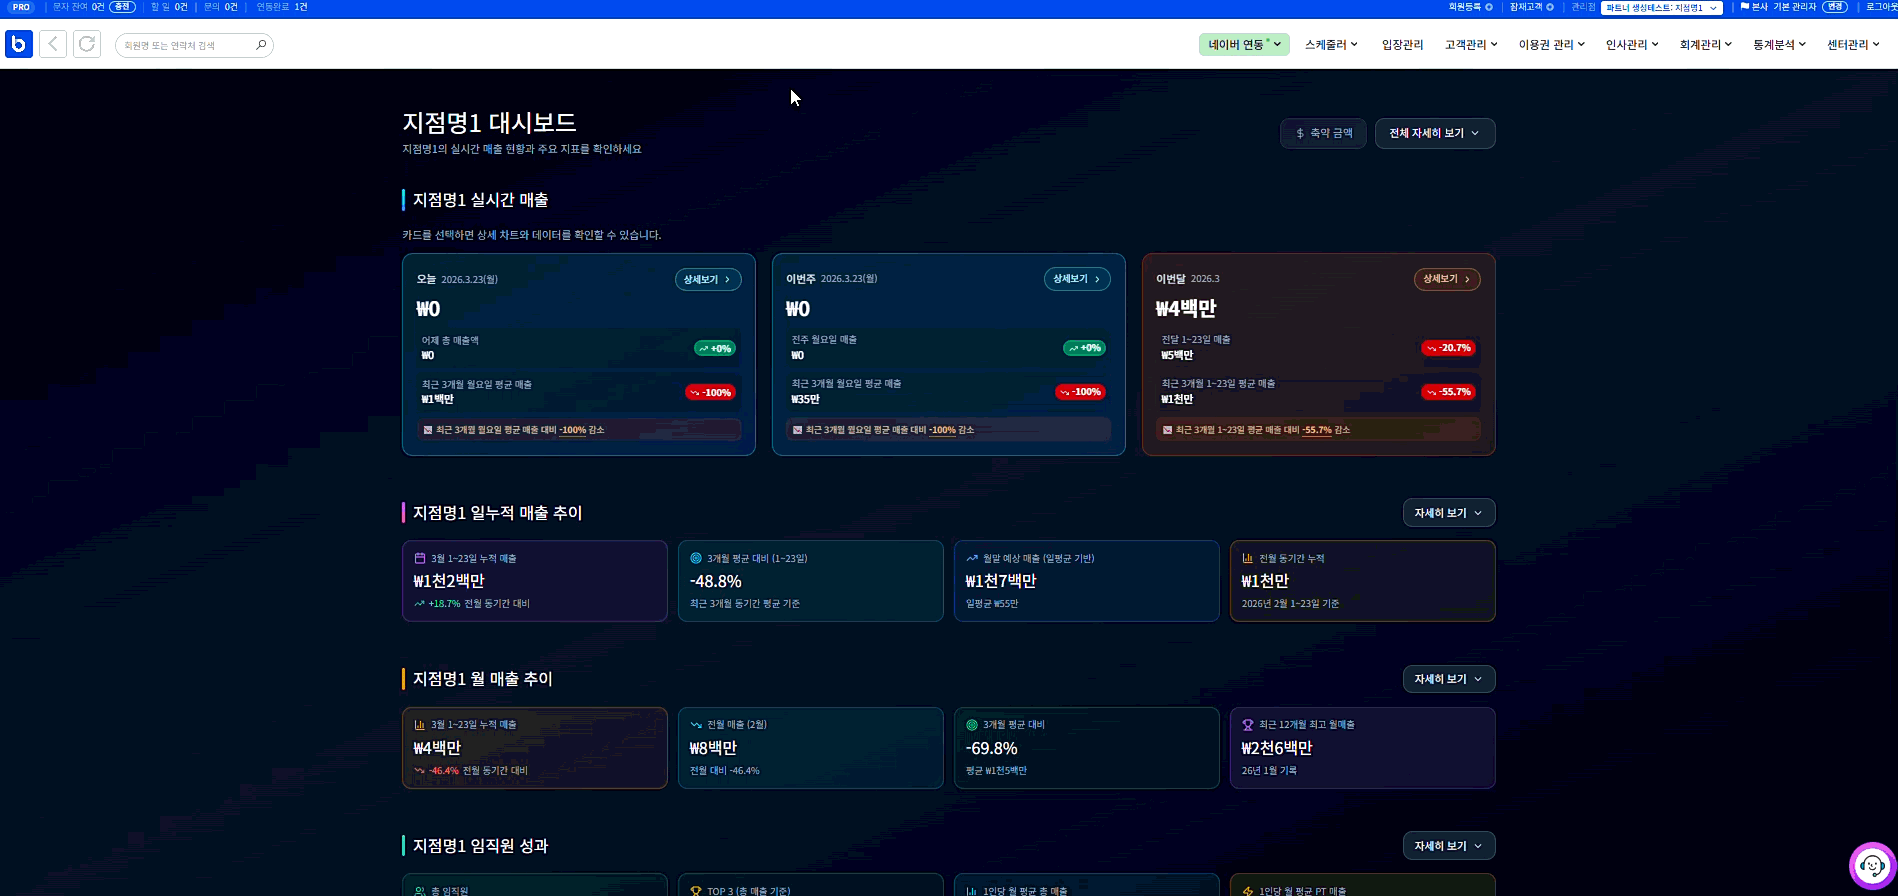Click target icon on 3개월 평균 대비 (1~23일) card

(x=696, y=558)
